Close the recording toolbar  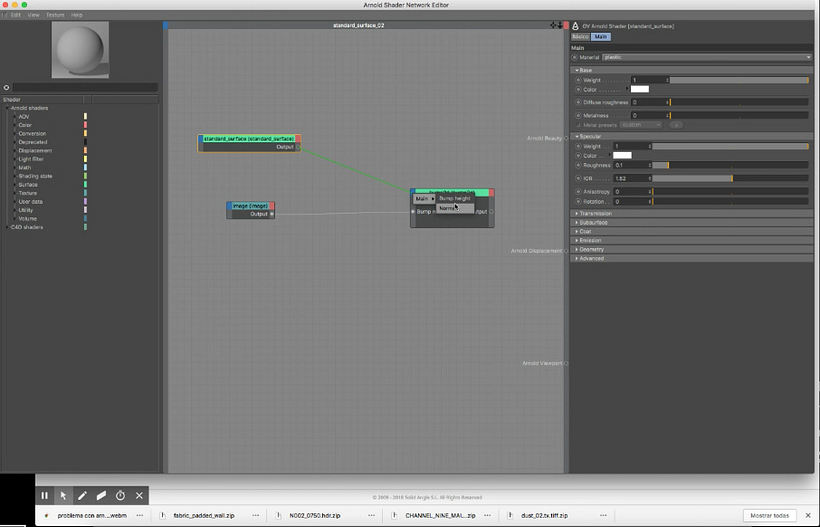139,495
